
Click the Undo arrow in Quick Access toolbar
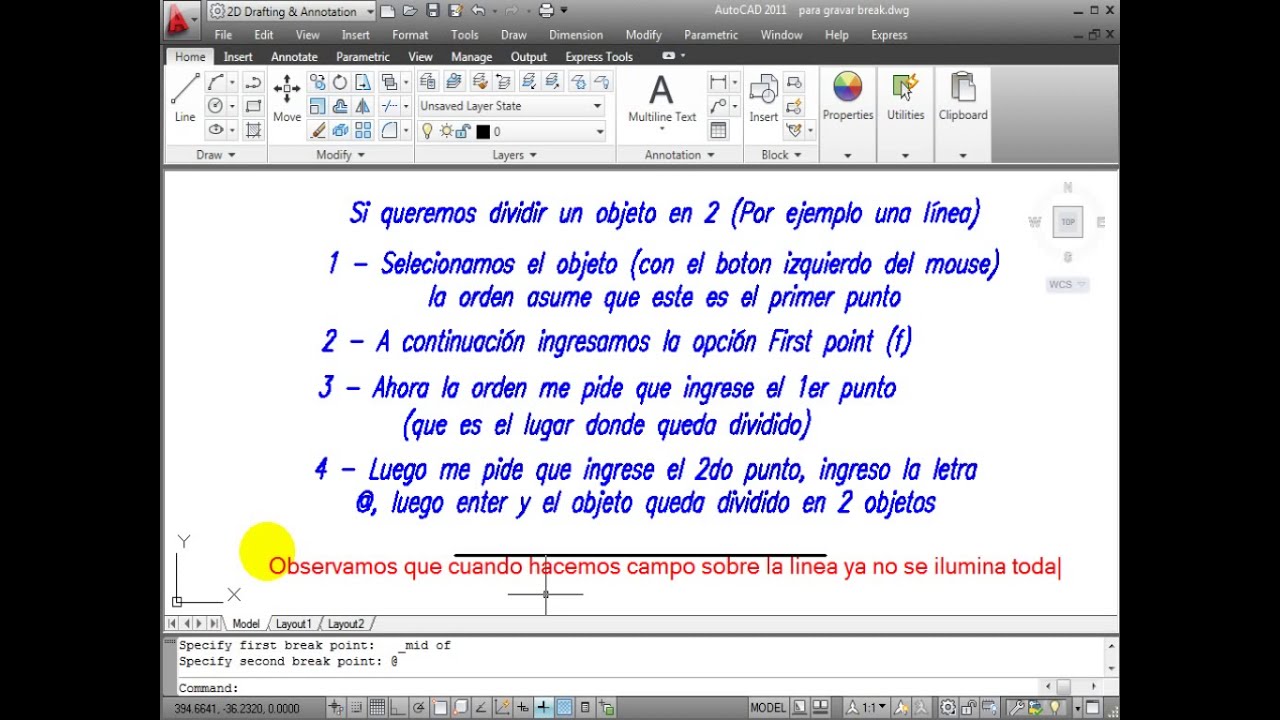coord(477,11)
